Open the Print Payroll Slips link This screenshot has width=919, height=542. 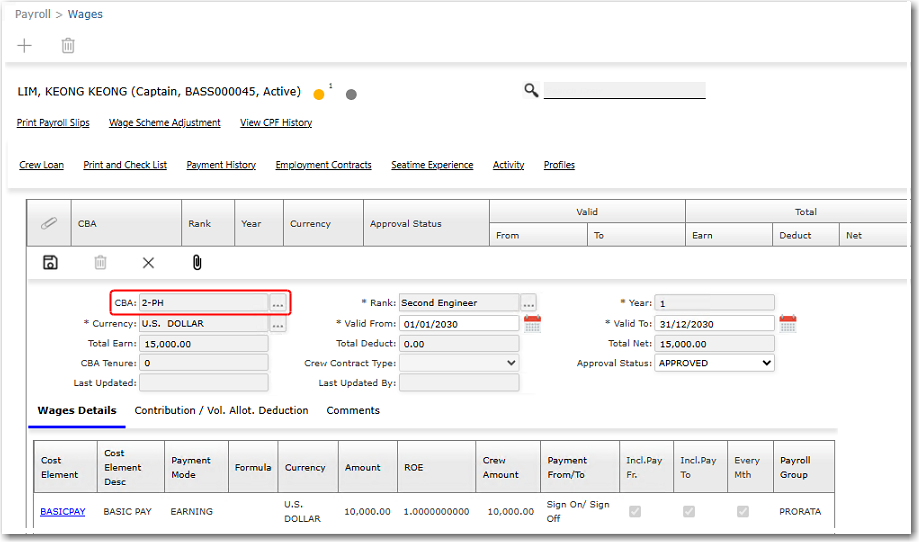coord(53,123)
